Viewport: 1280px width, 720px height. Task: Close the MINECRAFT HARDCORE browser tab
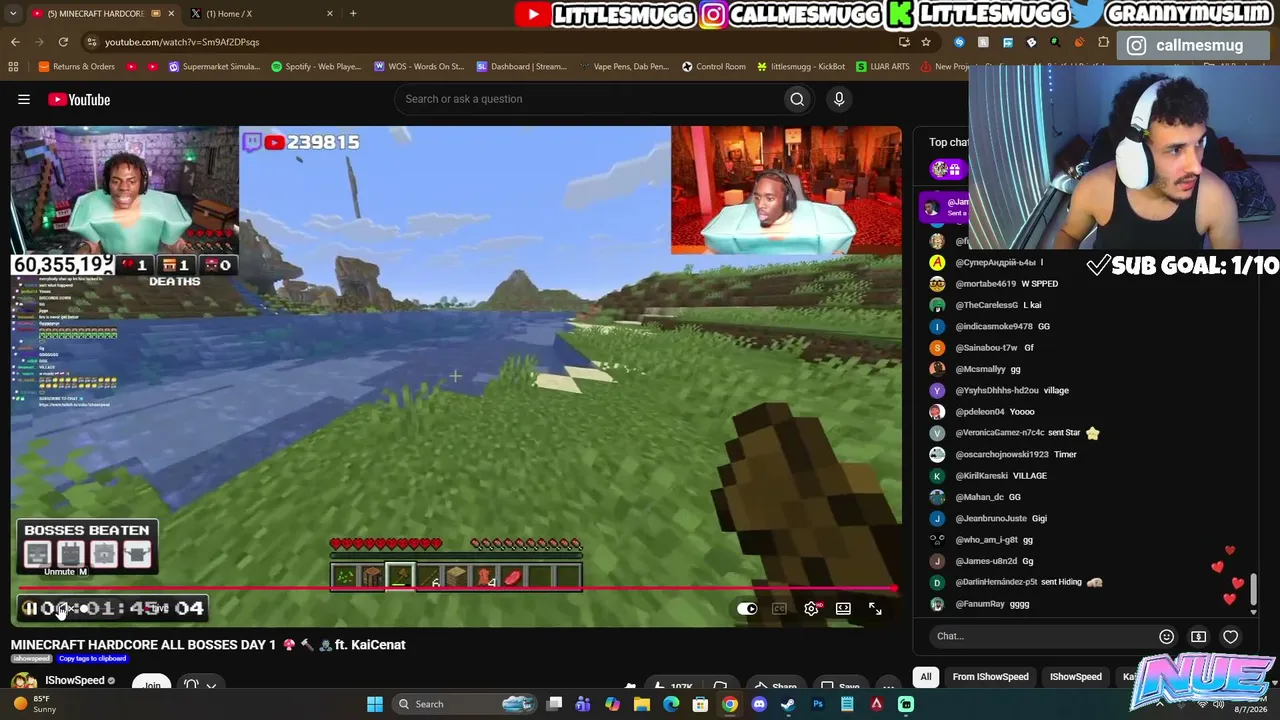coord(171,14)
